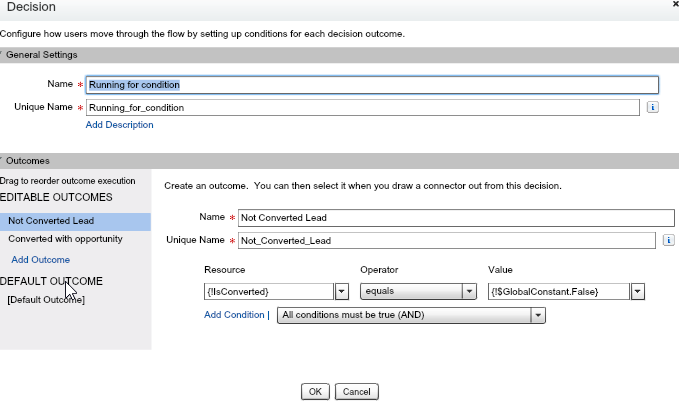Screen dimensions: 679x403
Task: Select the Not Converted Lead outcome
Action: point(50,221)
